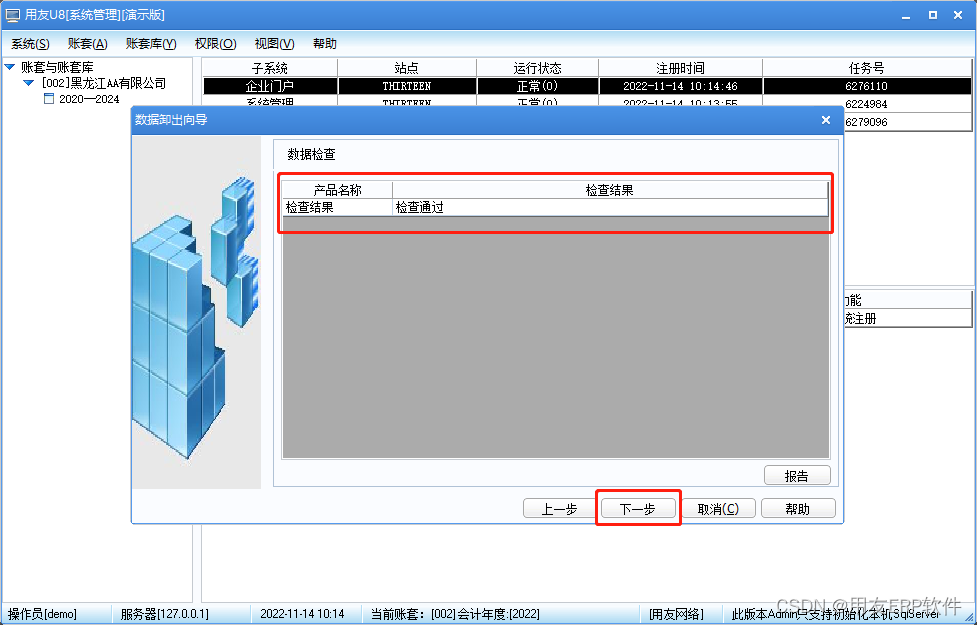Click the 当前账套 status entry
This screenshot has height=625, width=977.
pos(455,614)
